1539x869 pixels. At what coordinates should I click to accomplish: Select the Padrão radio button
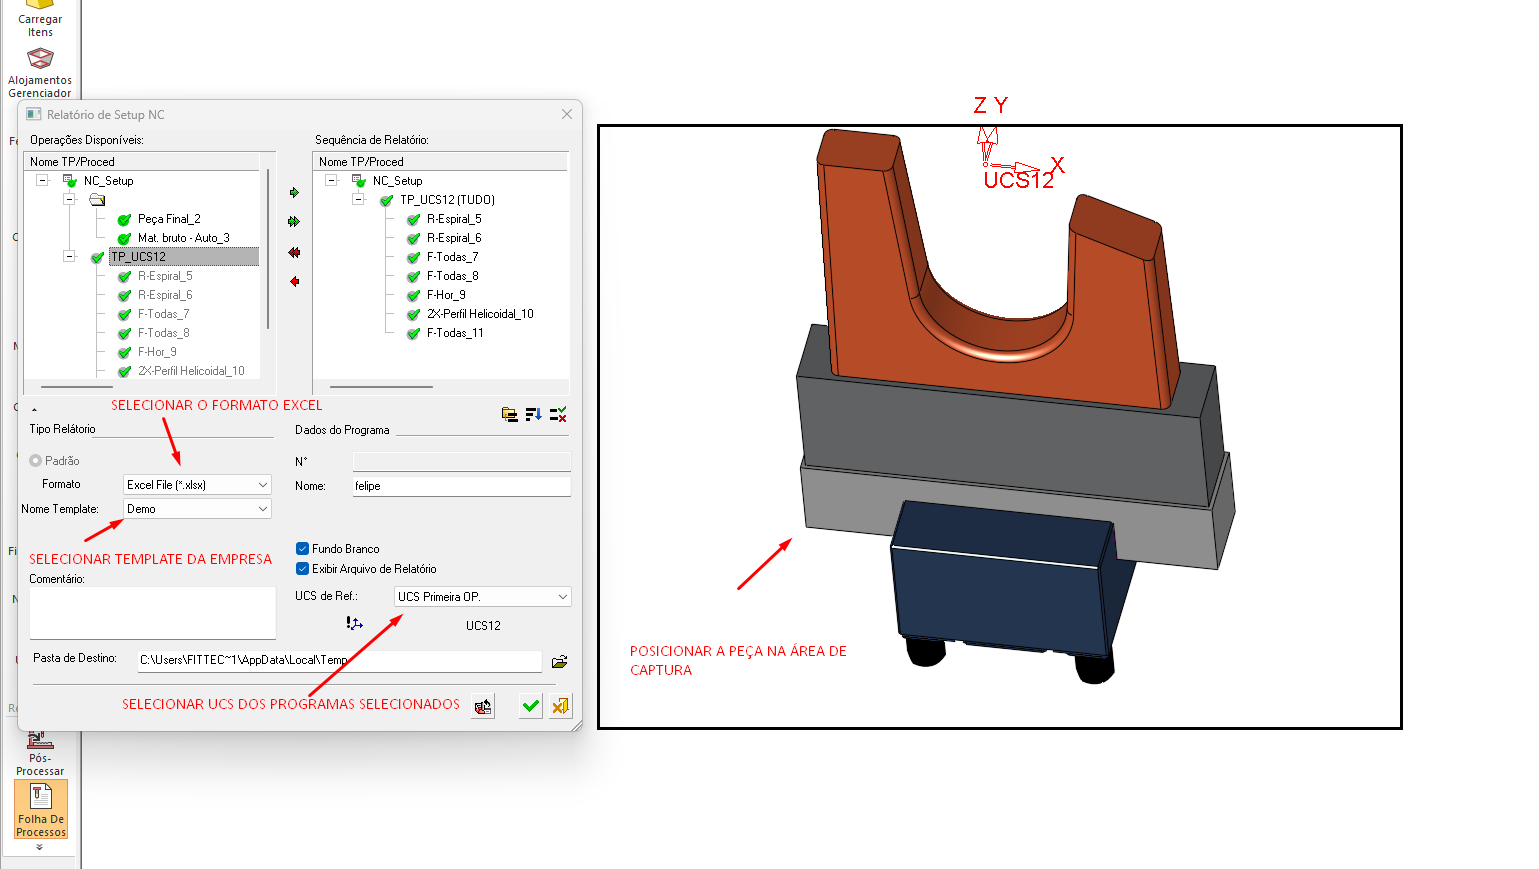[36, 461]
